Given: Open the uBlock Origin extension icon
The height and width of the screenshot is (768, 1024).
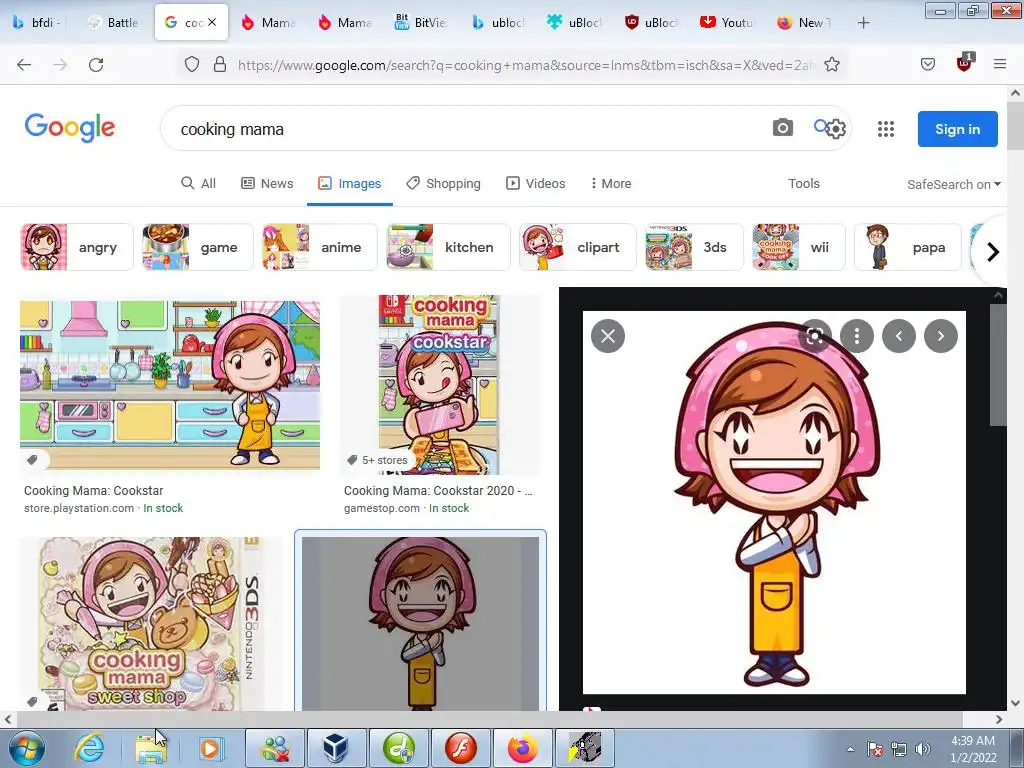Looking at the screenshot, I should click(x=965, y=63).
